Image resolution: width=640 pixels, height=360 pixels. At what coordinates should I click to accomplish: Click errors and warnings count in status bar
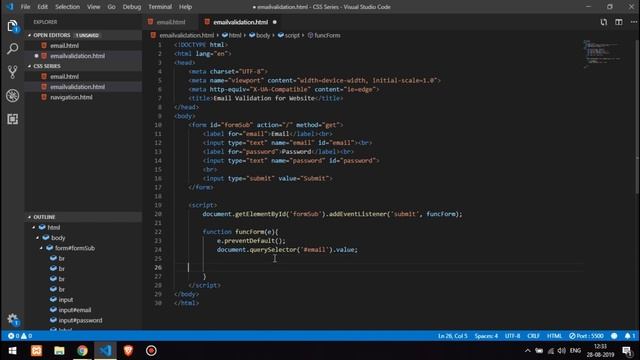pos(20,336)
